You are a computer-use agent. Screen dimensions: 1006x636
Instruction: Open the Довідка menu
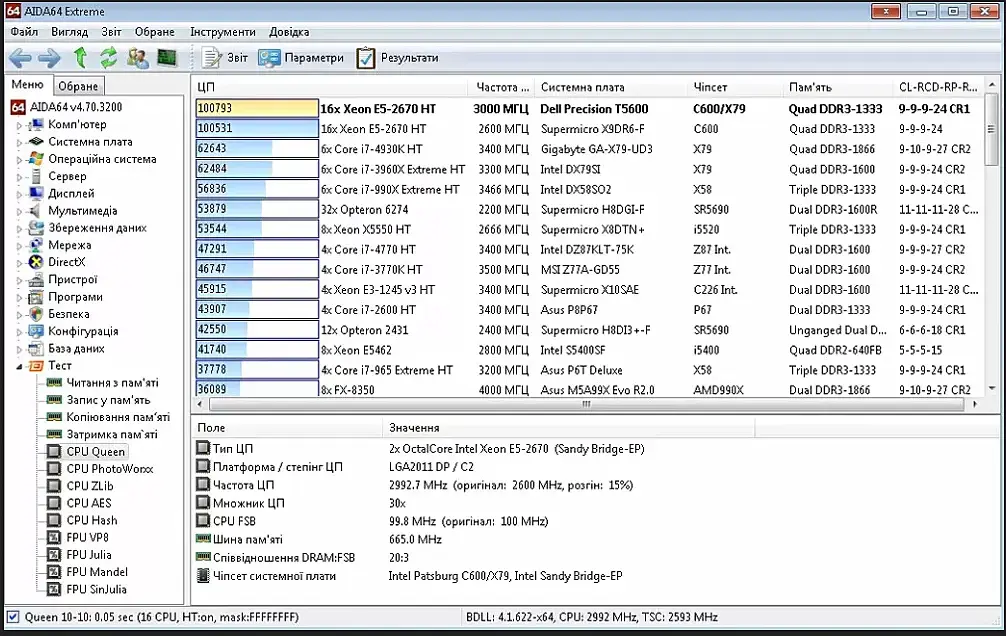tap(289, 31)
